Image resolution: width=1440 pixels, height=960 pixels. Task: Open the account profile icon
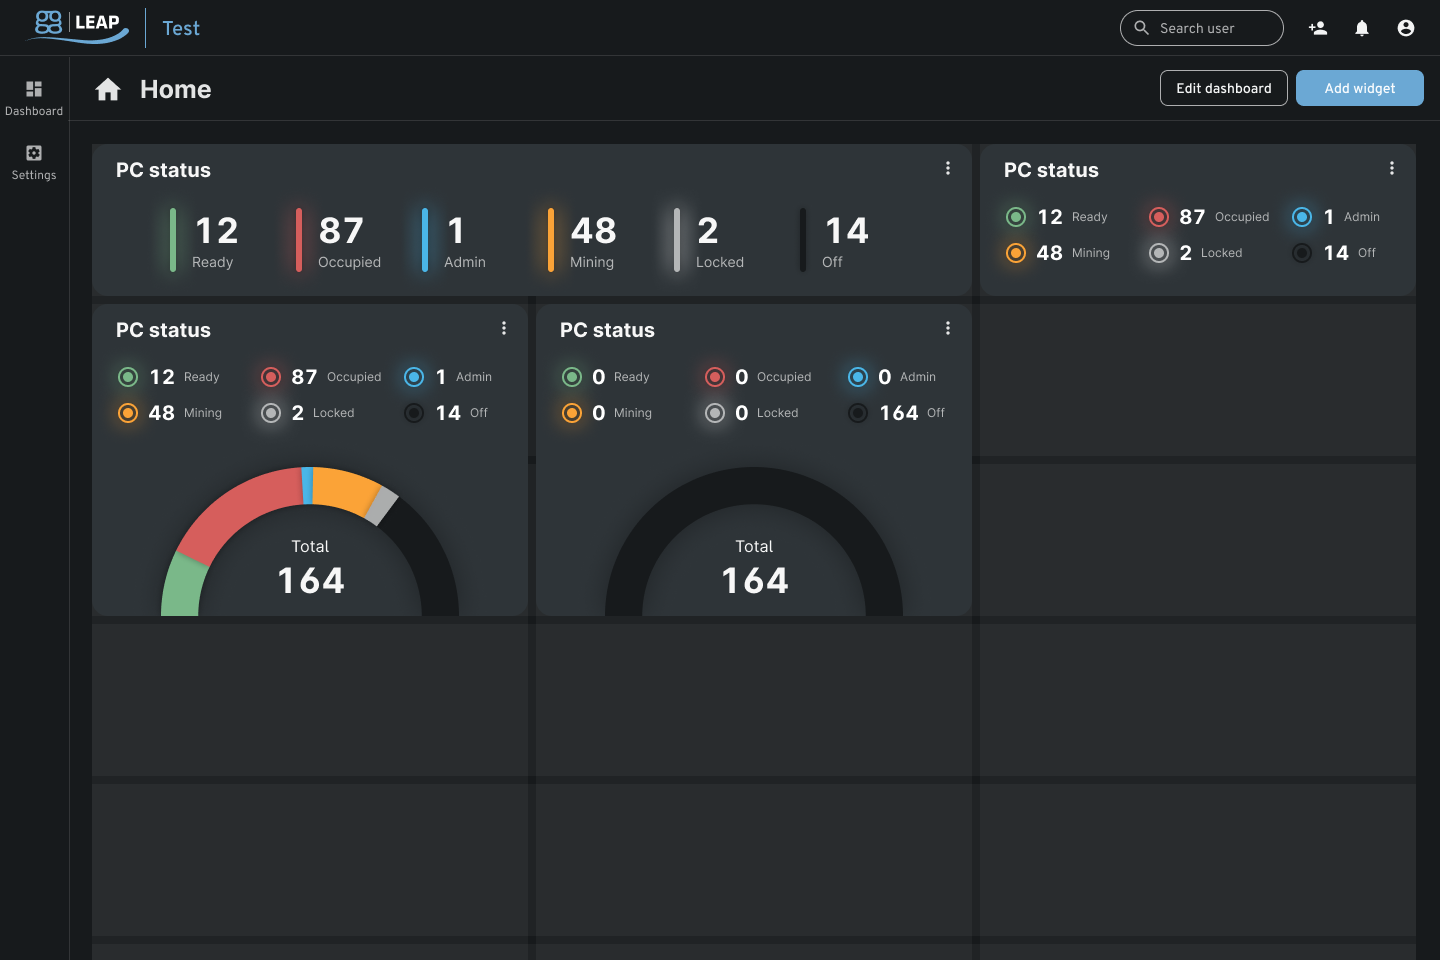coord(1406,28)
